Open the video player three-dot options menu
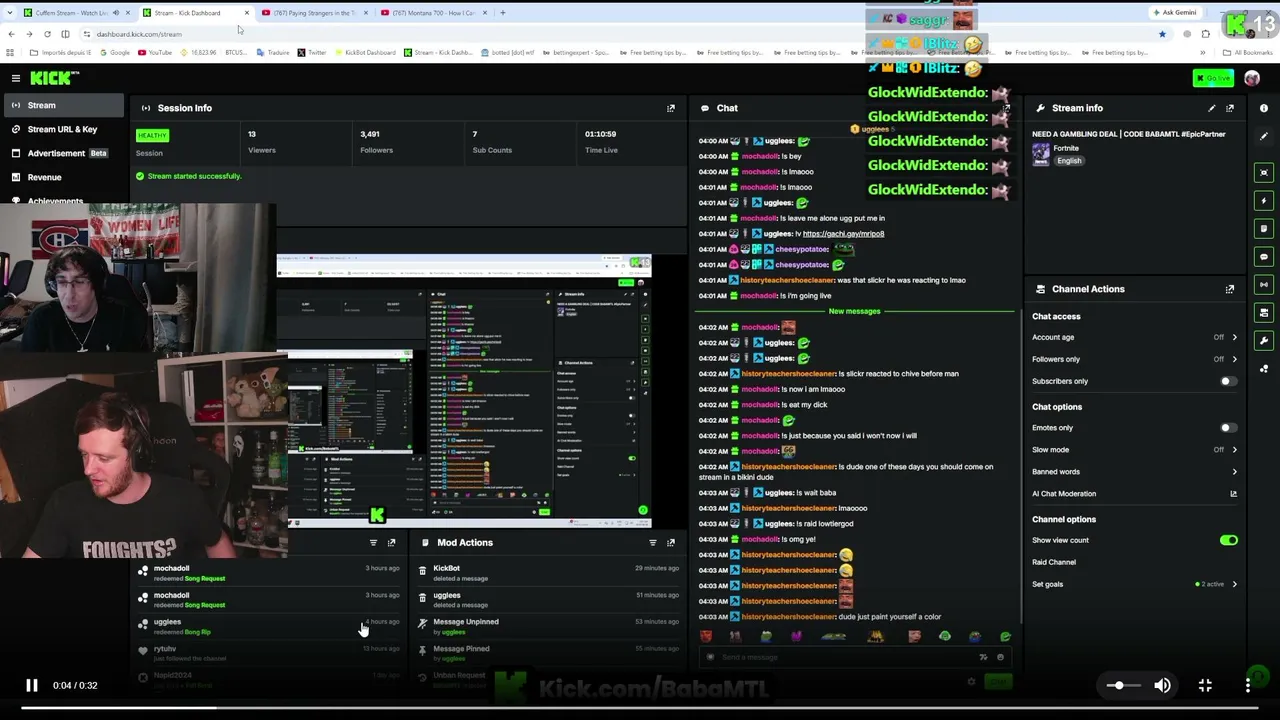This screenshot has width=1280, height=720. coord(1248,685)
